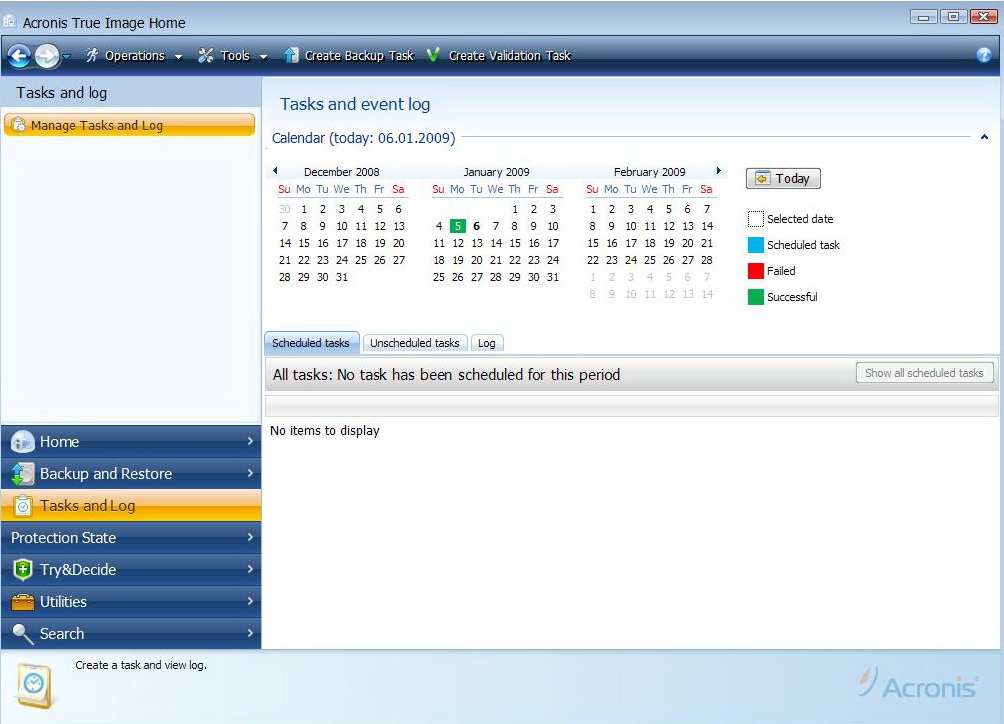Open Protection State section

coord(131,538)
